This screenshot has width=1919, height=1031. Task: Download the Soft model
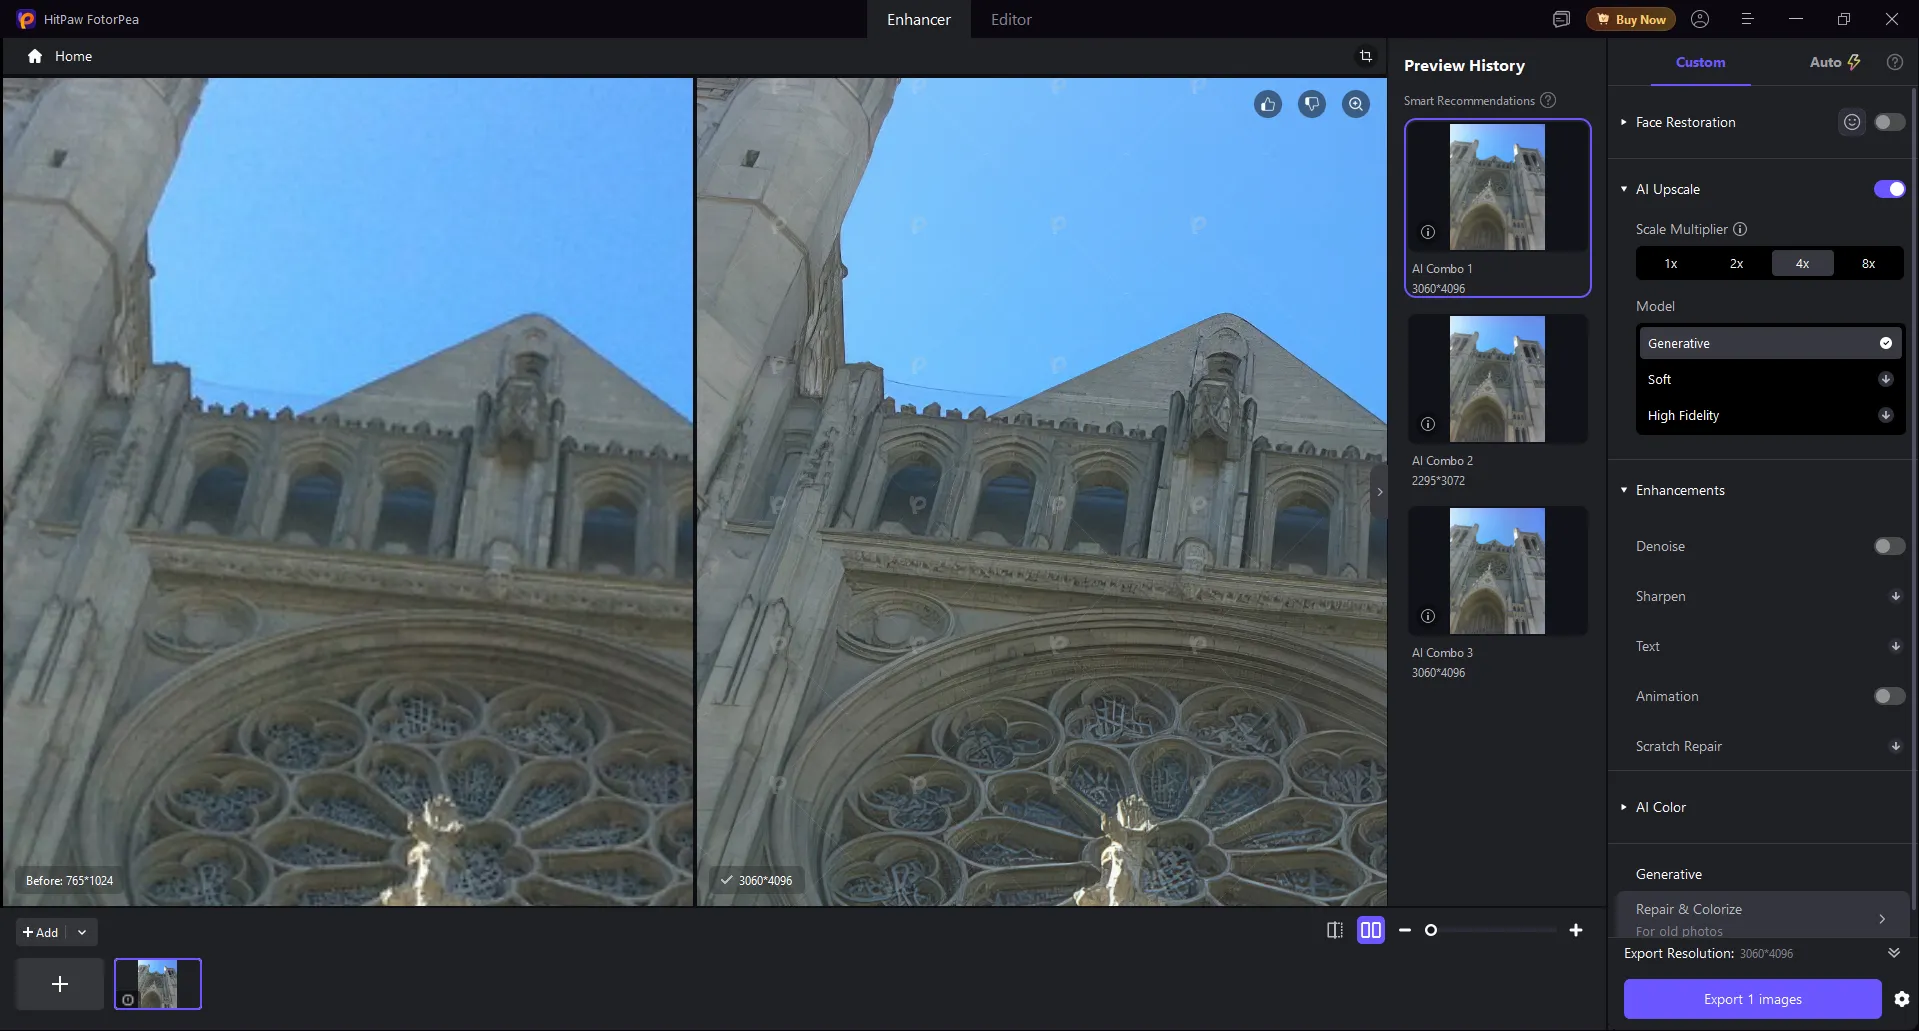click(1885, 379)
